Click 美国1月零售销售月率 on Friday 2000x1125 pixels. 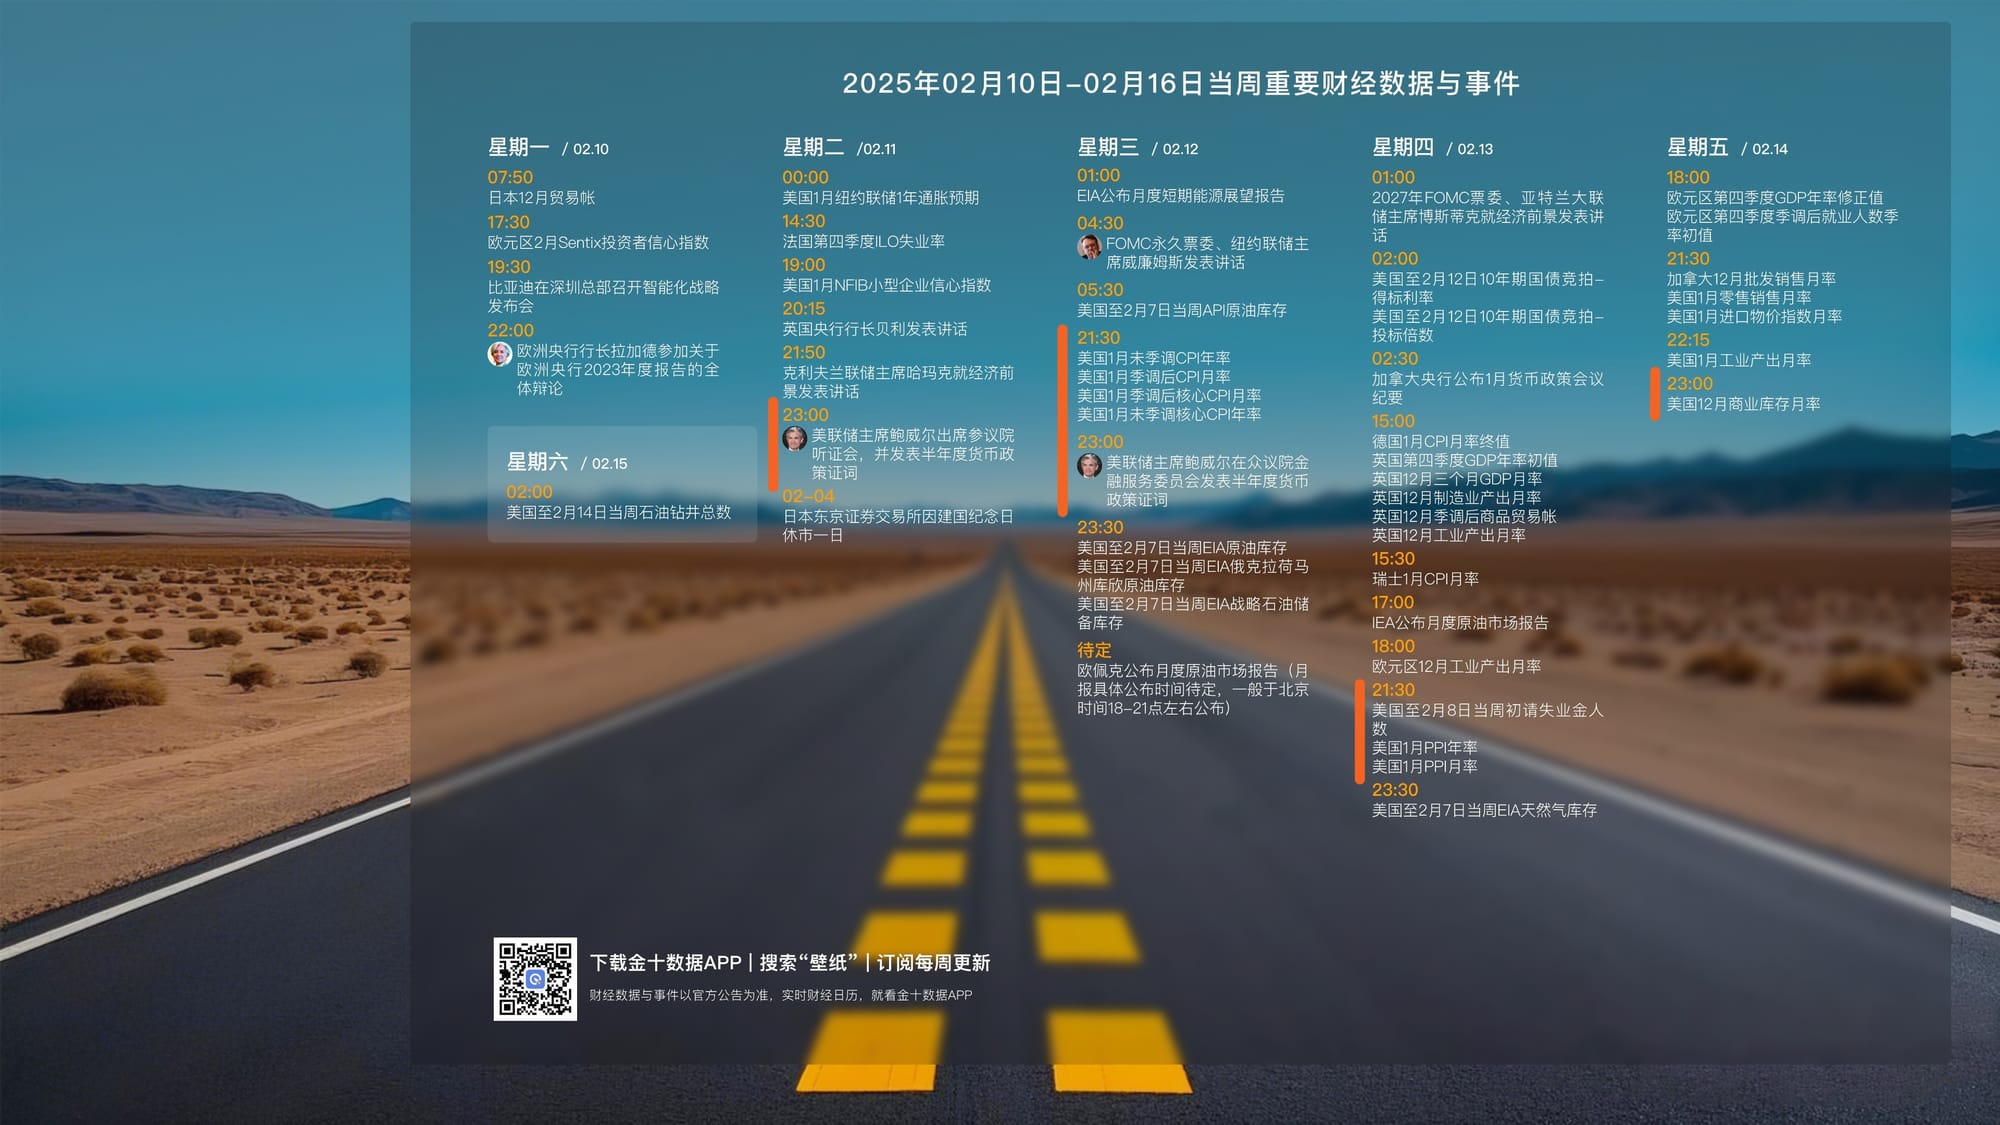pyautogui.click(x=1738, y=298)
